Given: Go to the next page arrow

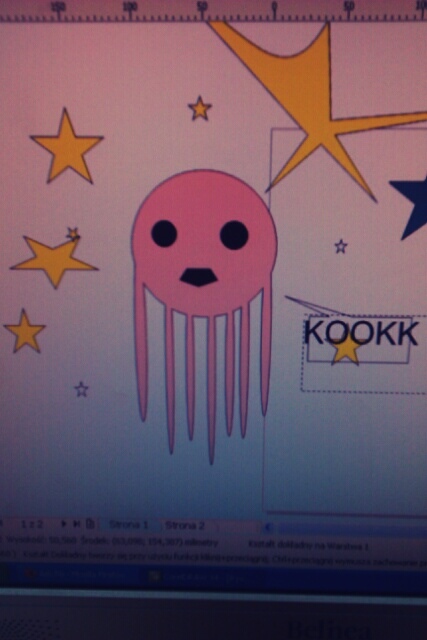Looking at the screenshot, I should (x=64, y=524).
